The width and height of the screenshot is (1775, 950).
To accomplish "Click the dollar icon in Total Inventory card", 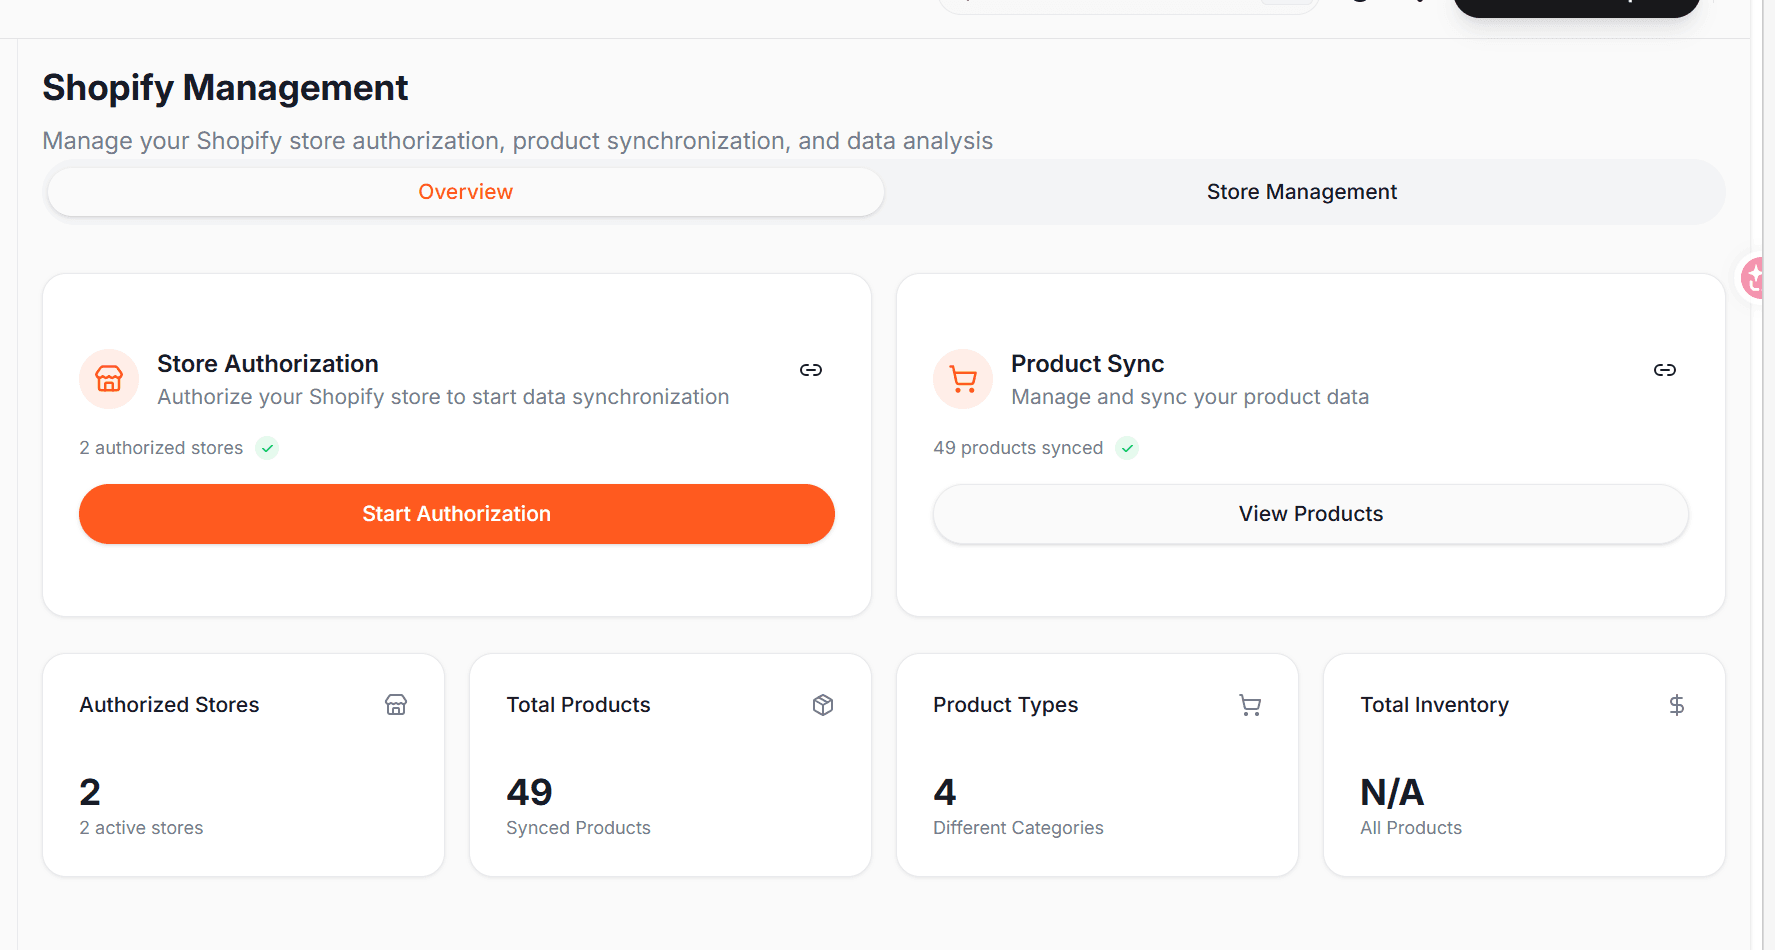I will pyautogui.click(x=1677, y=705).
